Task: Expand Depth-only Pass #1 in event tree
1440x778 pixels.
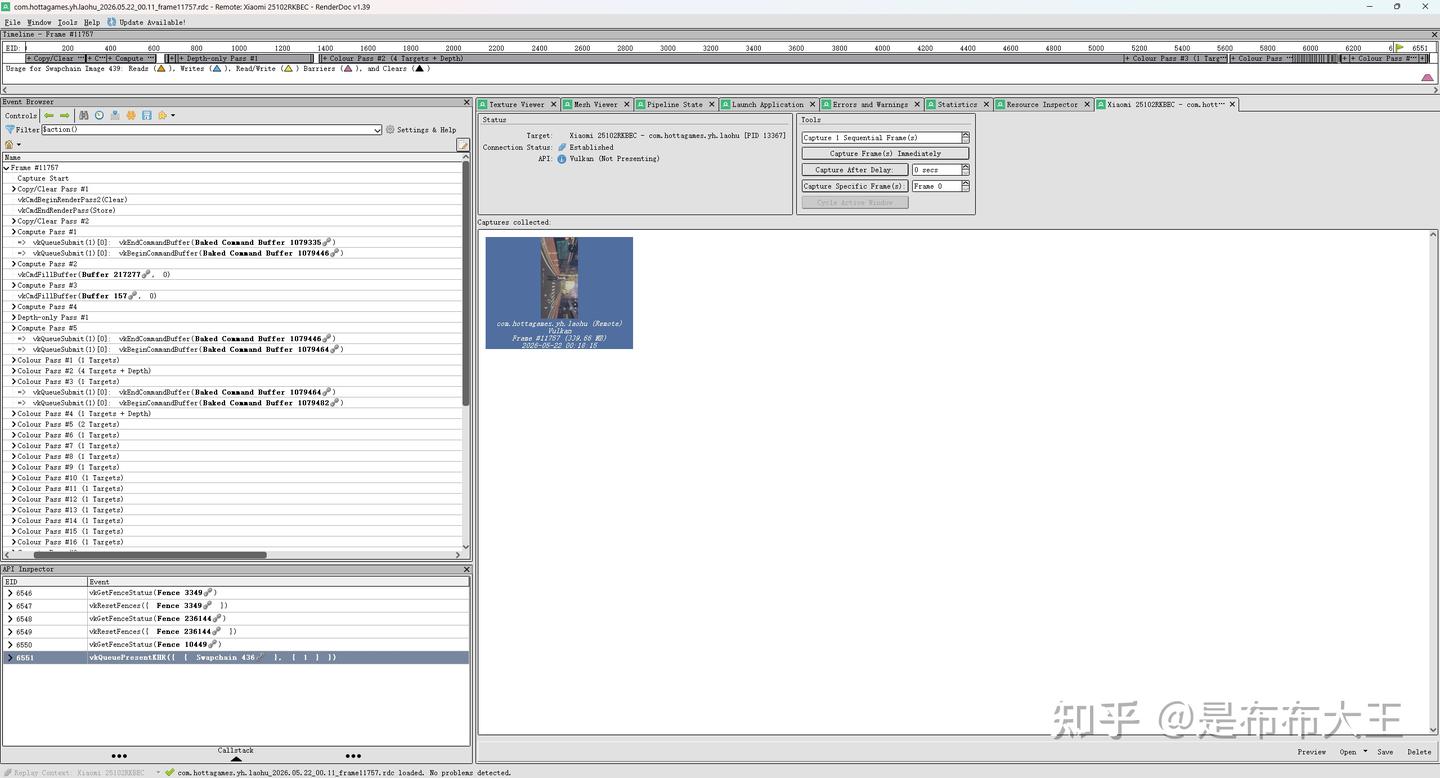Action: 13,317
